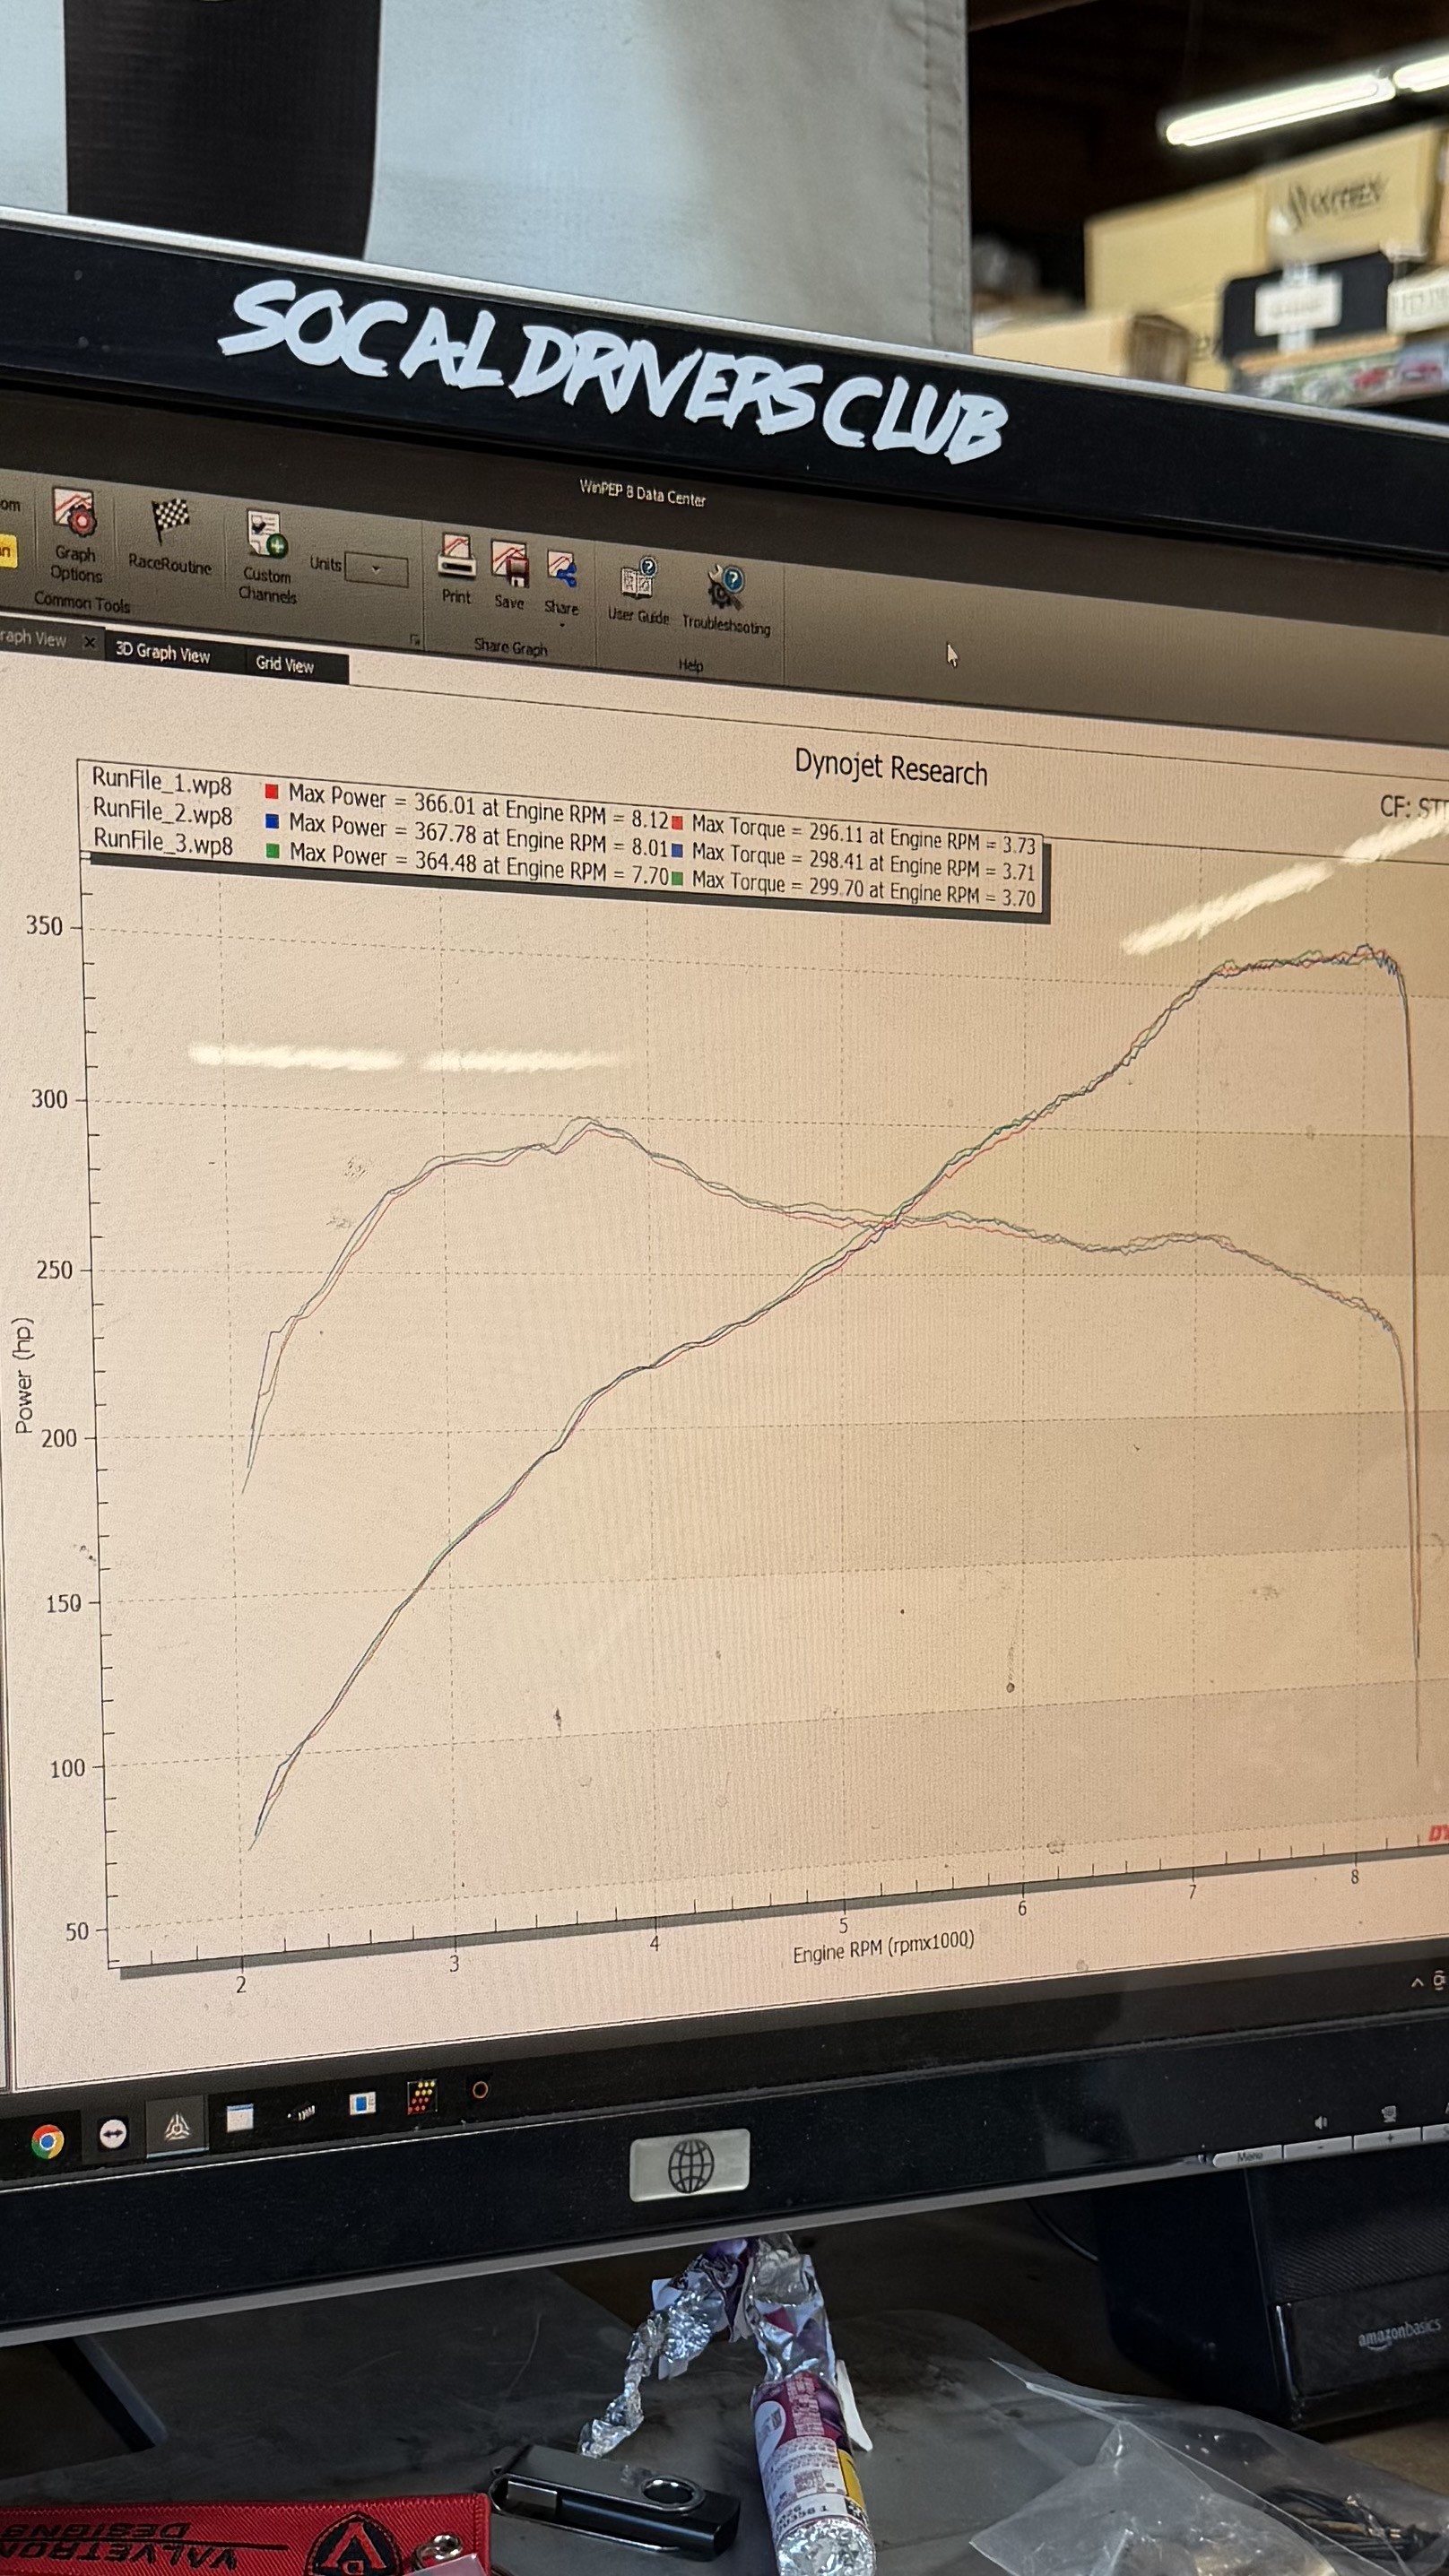Click Max Power = 364.48 legend entry
The height and width of the screenshot is (2576, 1449).
pyautogui.click(x=479, y=864)
